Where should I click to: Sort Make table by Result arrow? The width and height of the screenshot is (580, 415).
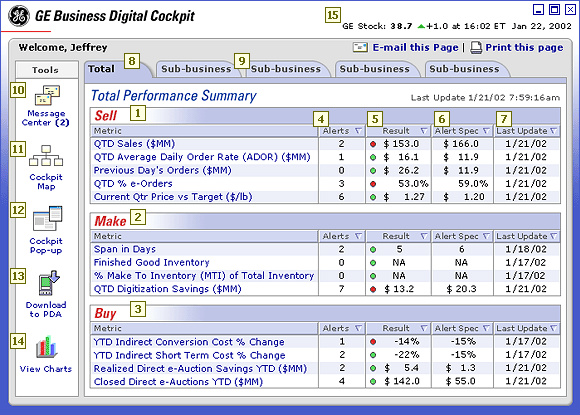click(x=424, y=236)
